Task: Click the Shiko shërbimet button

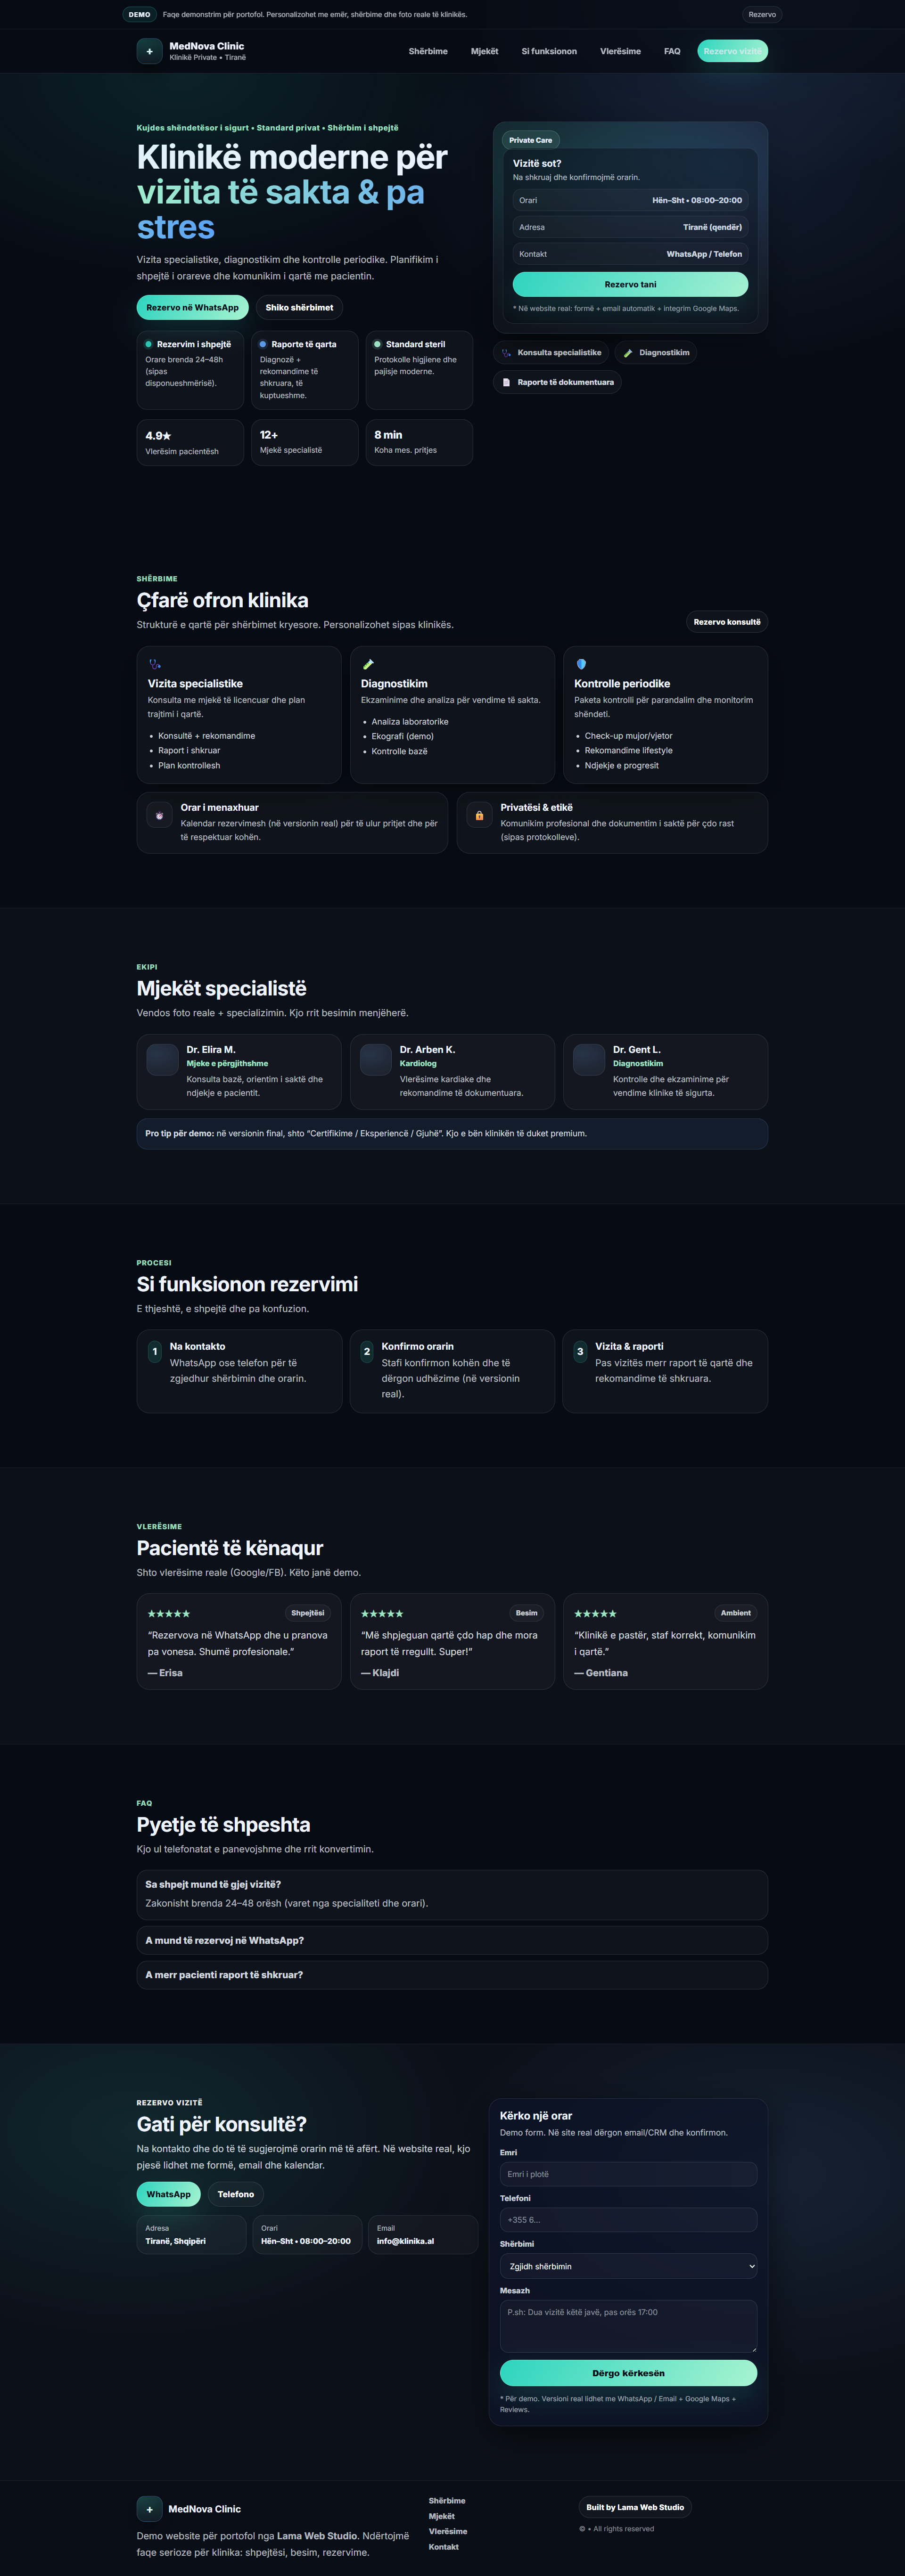Action: point(299,307)
